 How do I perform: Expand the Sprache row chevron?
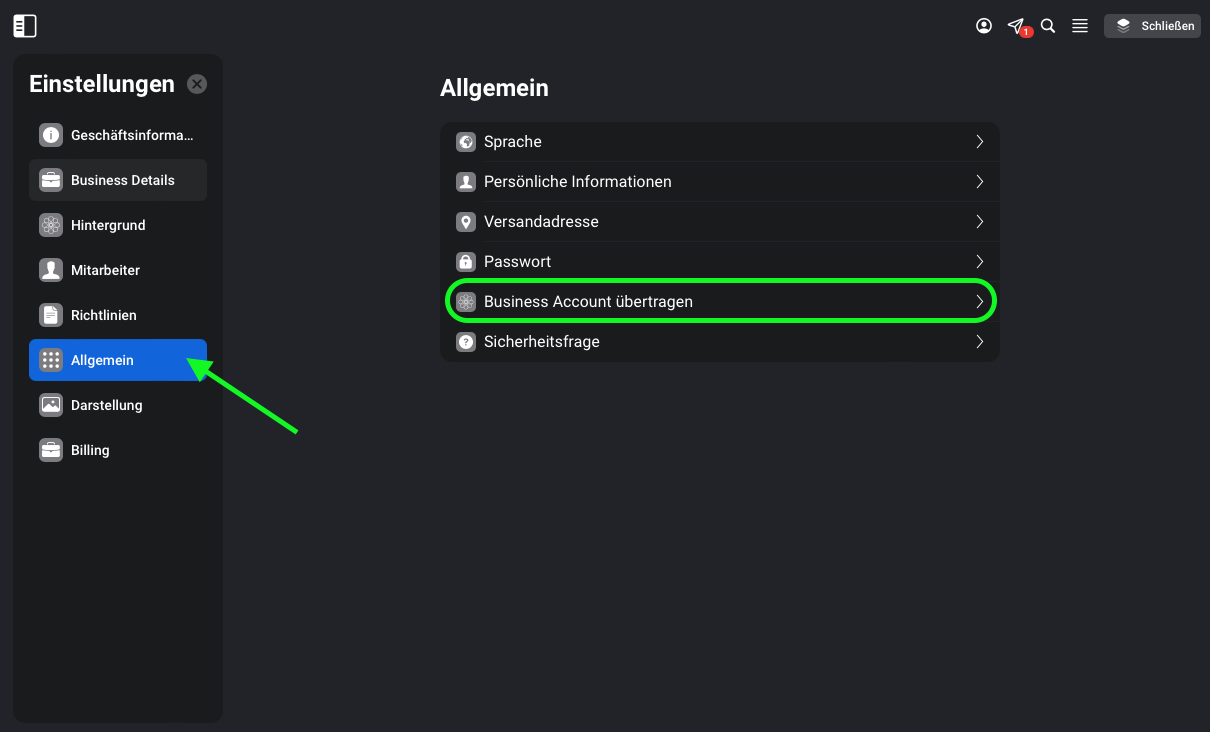(980, 142)
